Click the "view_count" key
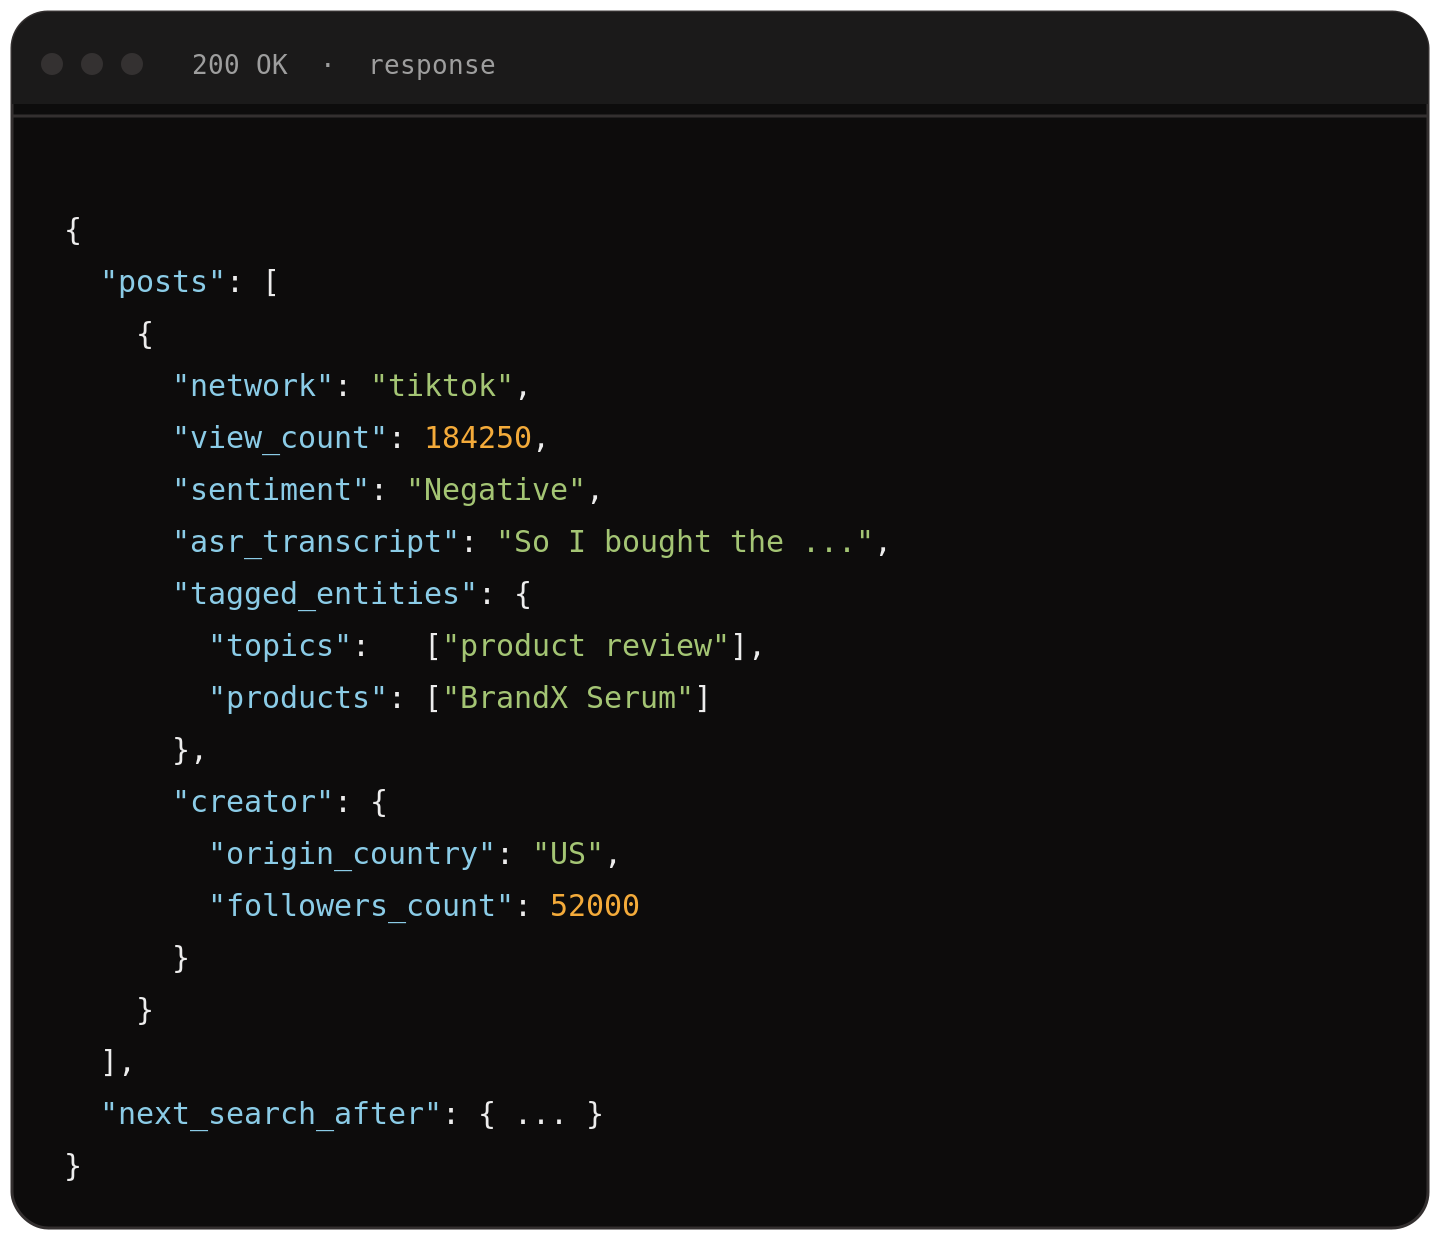This screenshot has height=1240, width=1440. 280,438
